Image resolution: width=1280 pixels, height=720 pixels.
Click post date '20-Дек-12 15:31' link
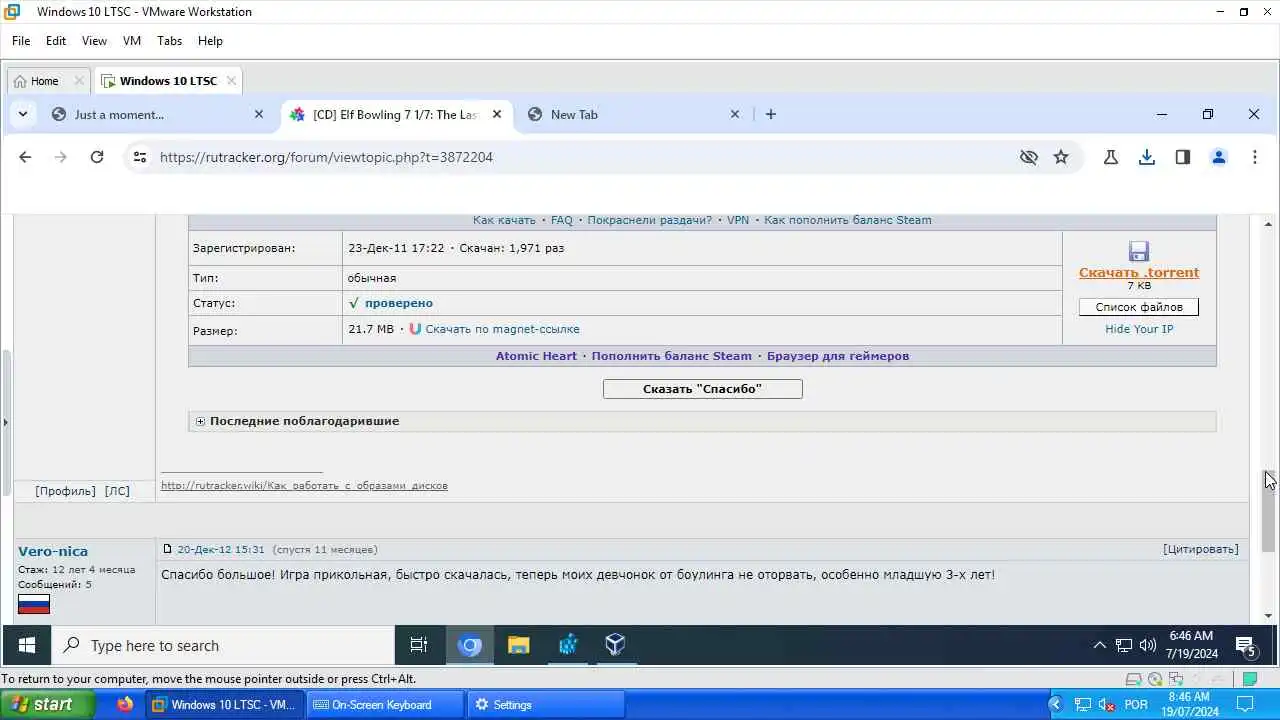[221, 549]
